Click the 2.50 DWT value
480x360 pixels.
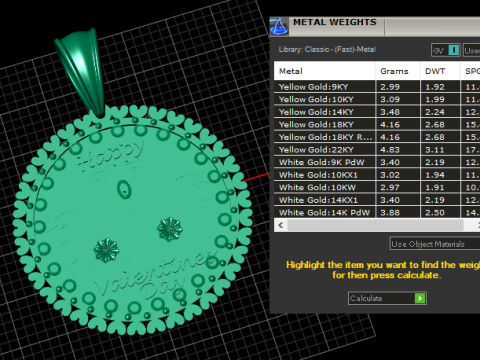(x=435, y=213)
